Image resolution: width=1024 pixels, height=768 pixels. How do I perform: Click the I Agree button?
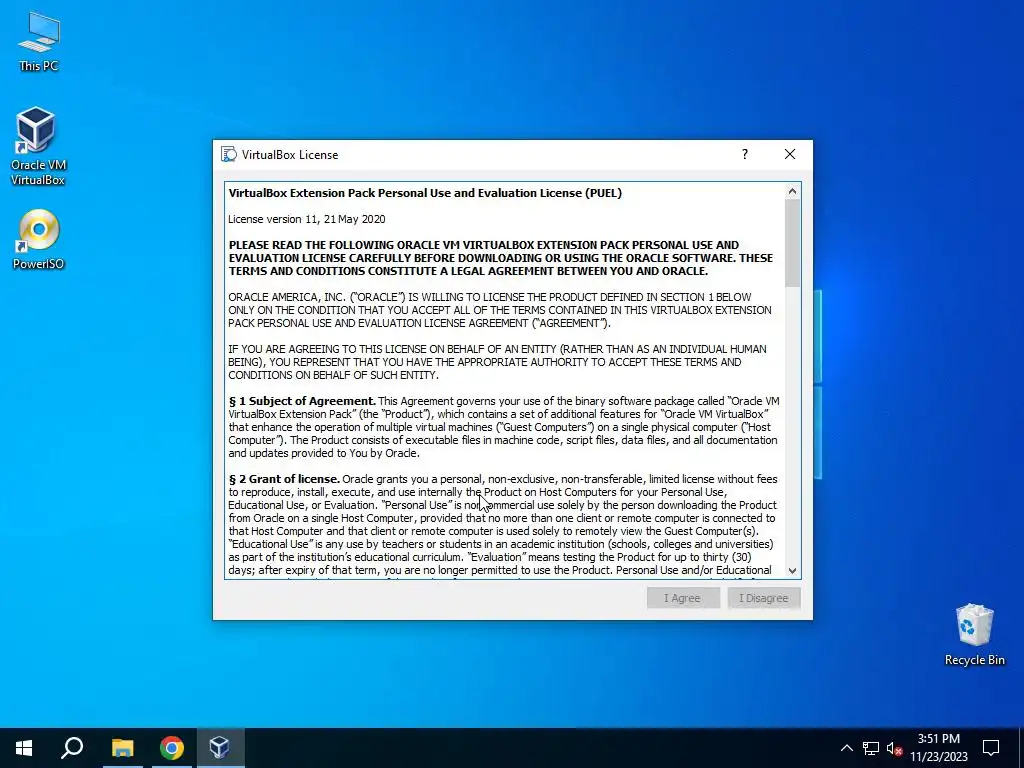(x=683, y=598)
